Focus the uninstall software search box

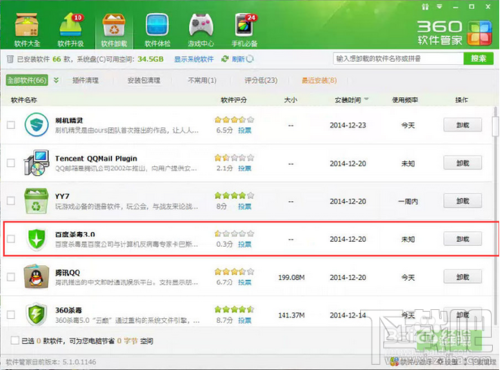(398, 59)
